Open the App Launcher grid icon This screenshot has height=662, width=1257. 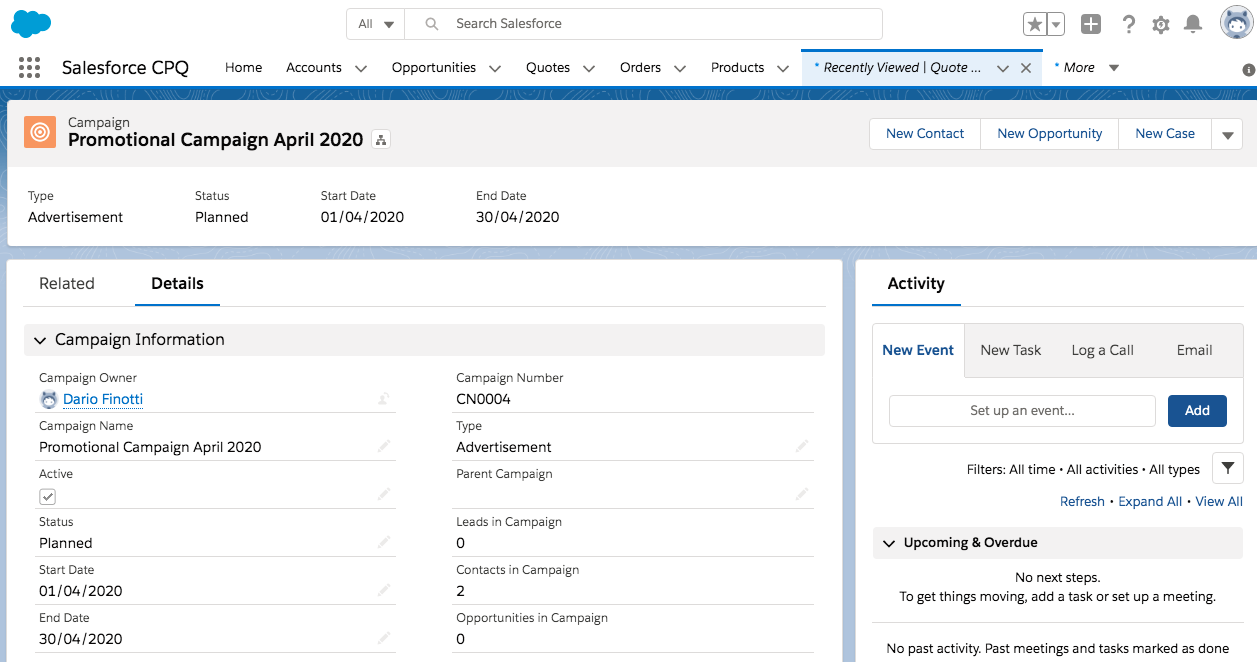30,68
